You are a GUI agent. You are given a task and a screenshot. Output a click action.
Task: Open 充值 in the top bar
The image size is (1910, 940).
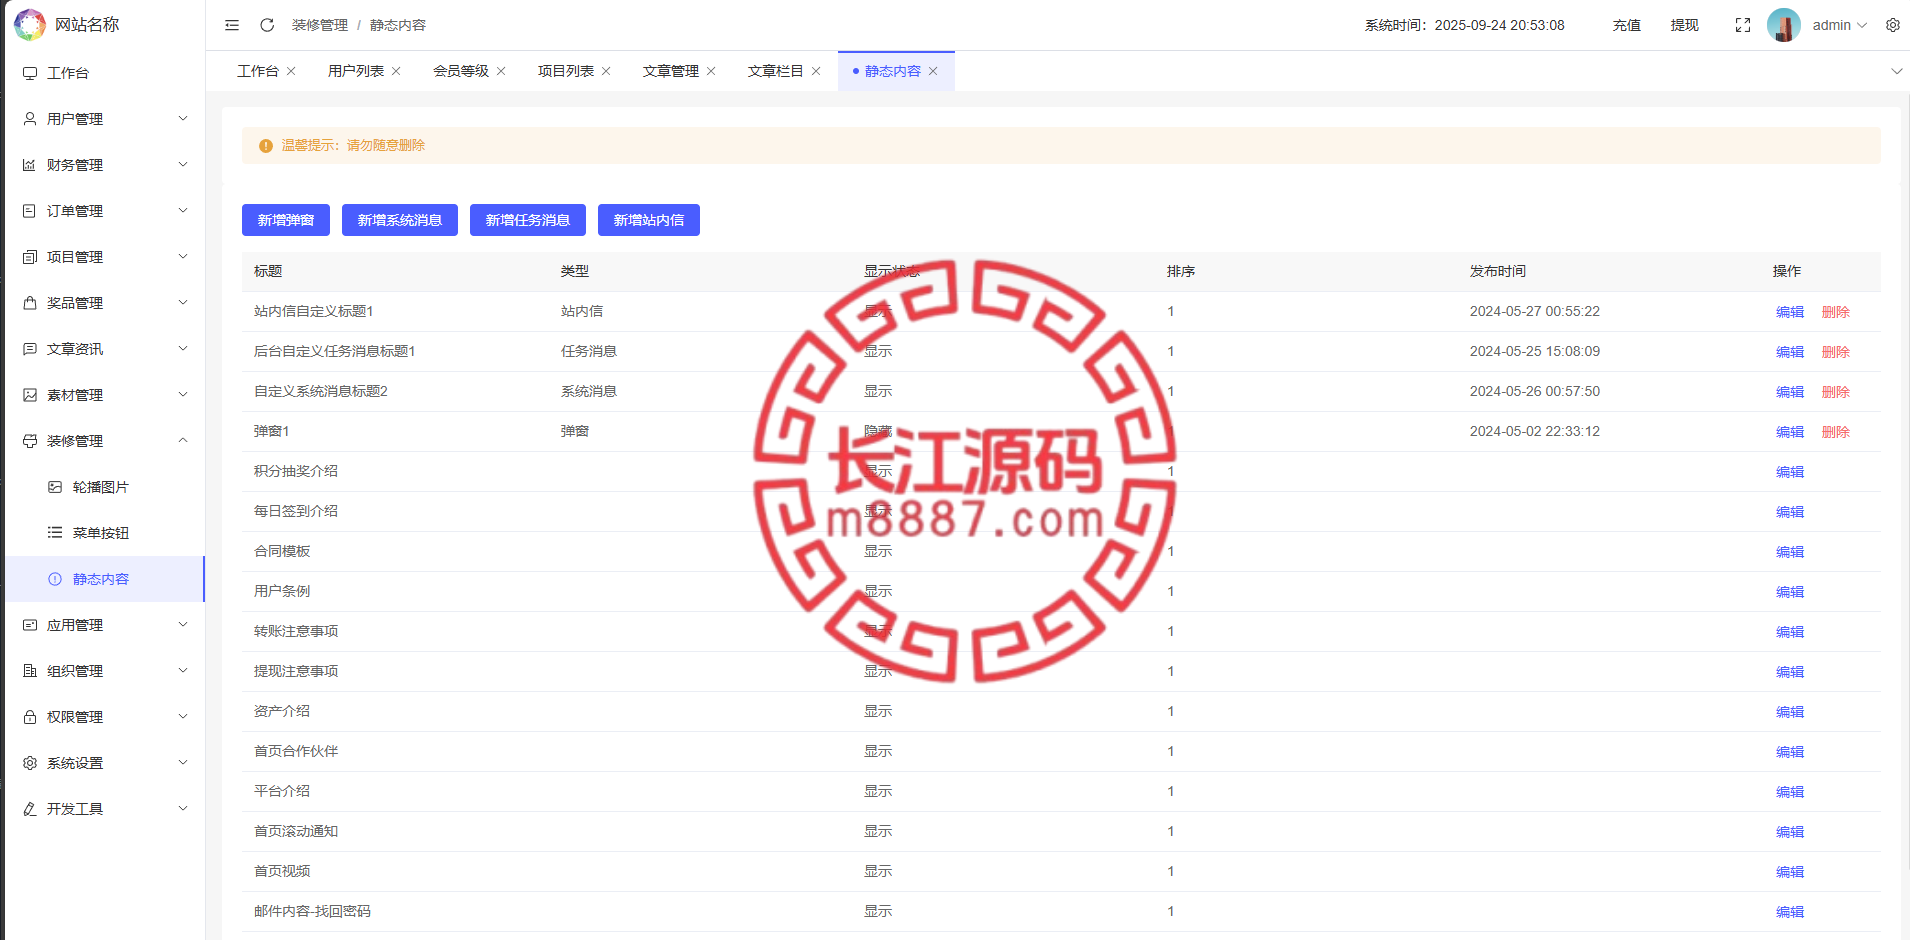tap(1627, 25)
